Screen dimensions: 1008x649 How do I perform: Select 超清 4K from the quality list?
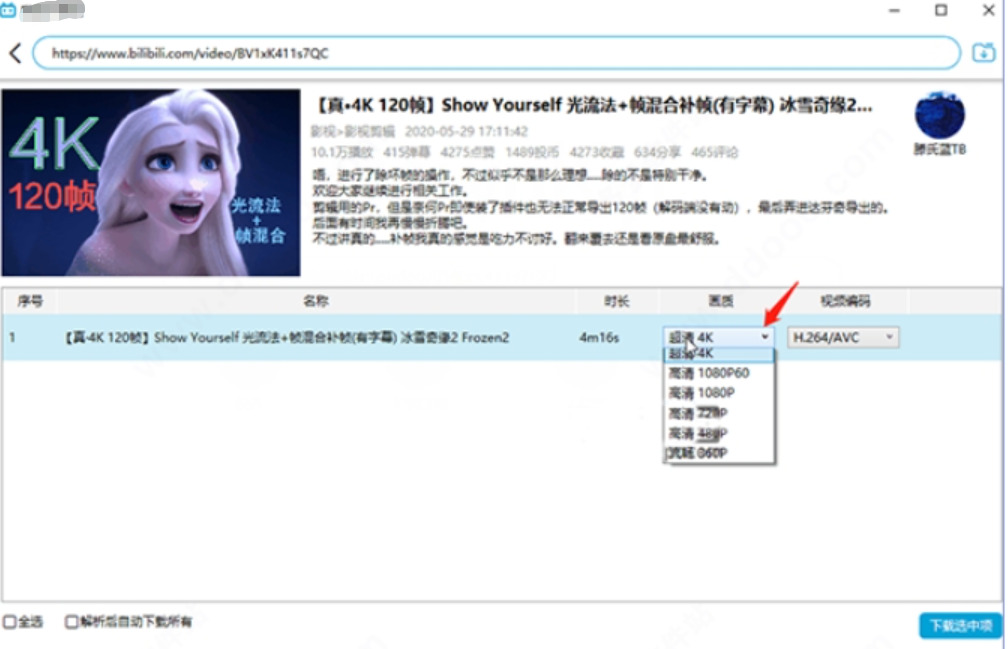[x=719, y=354]
